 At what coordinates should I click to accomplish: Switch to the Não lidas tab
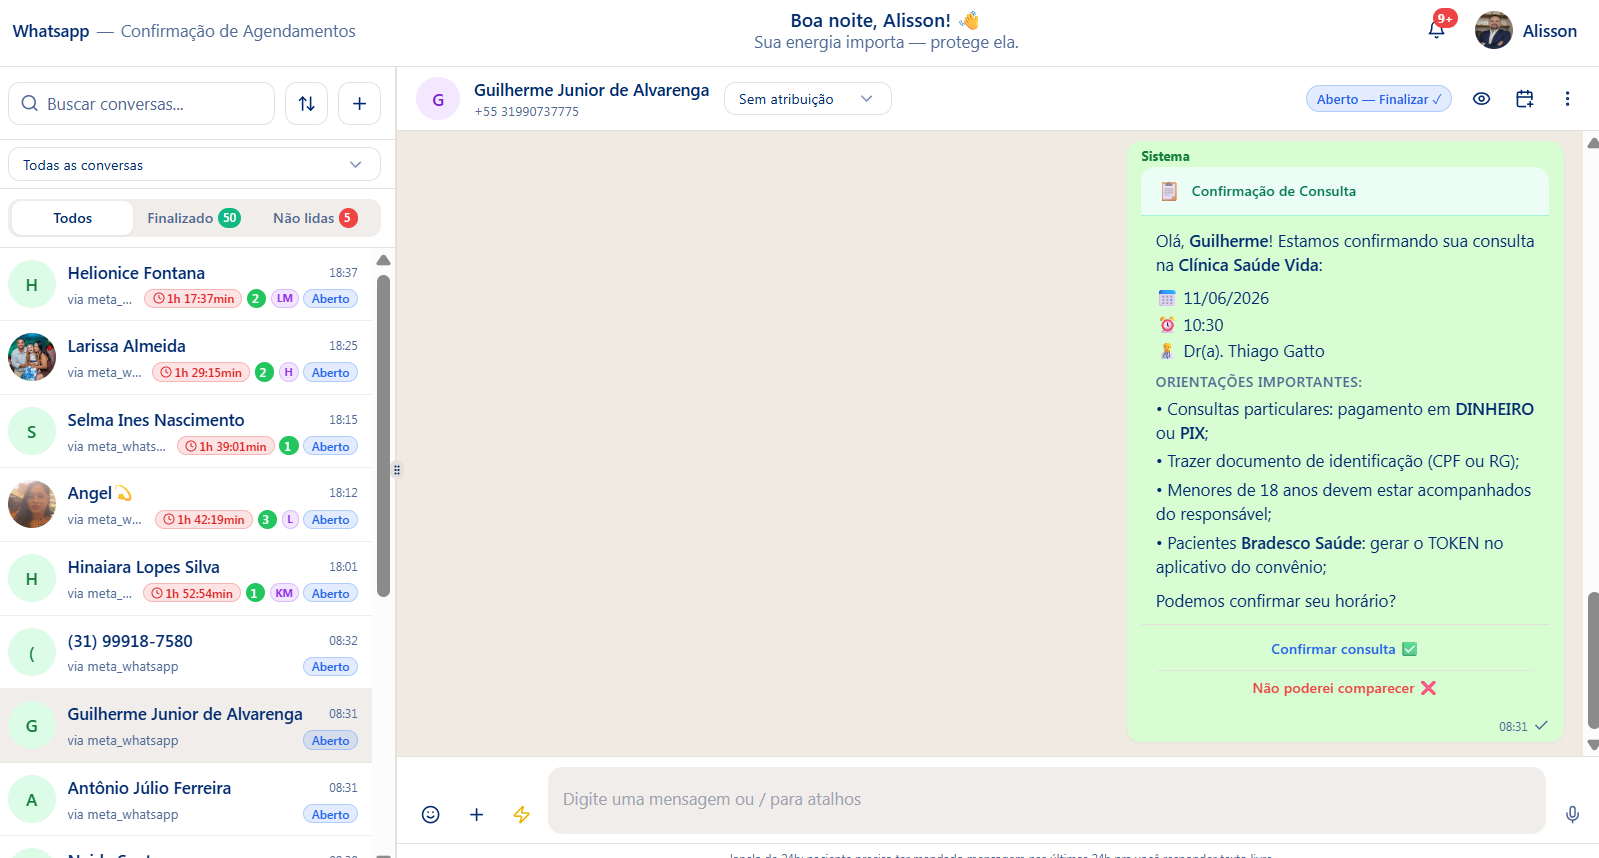click(x=315, y=218)
